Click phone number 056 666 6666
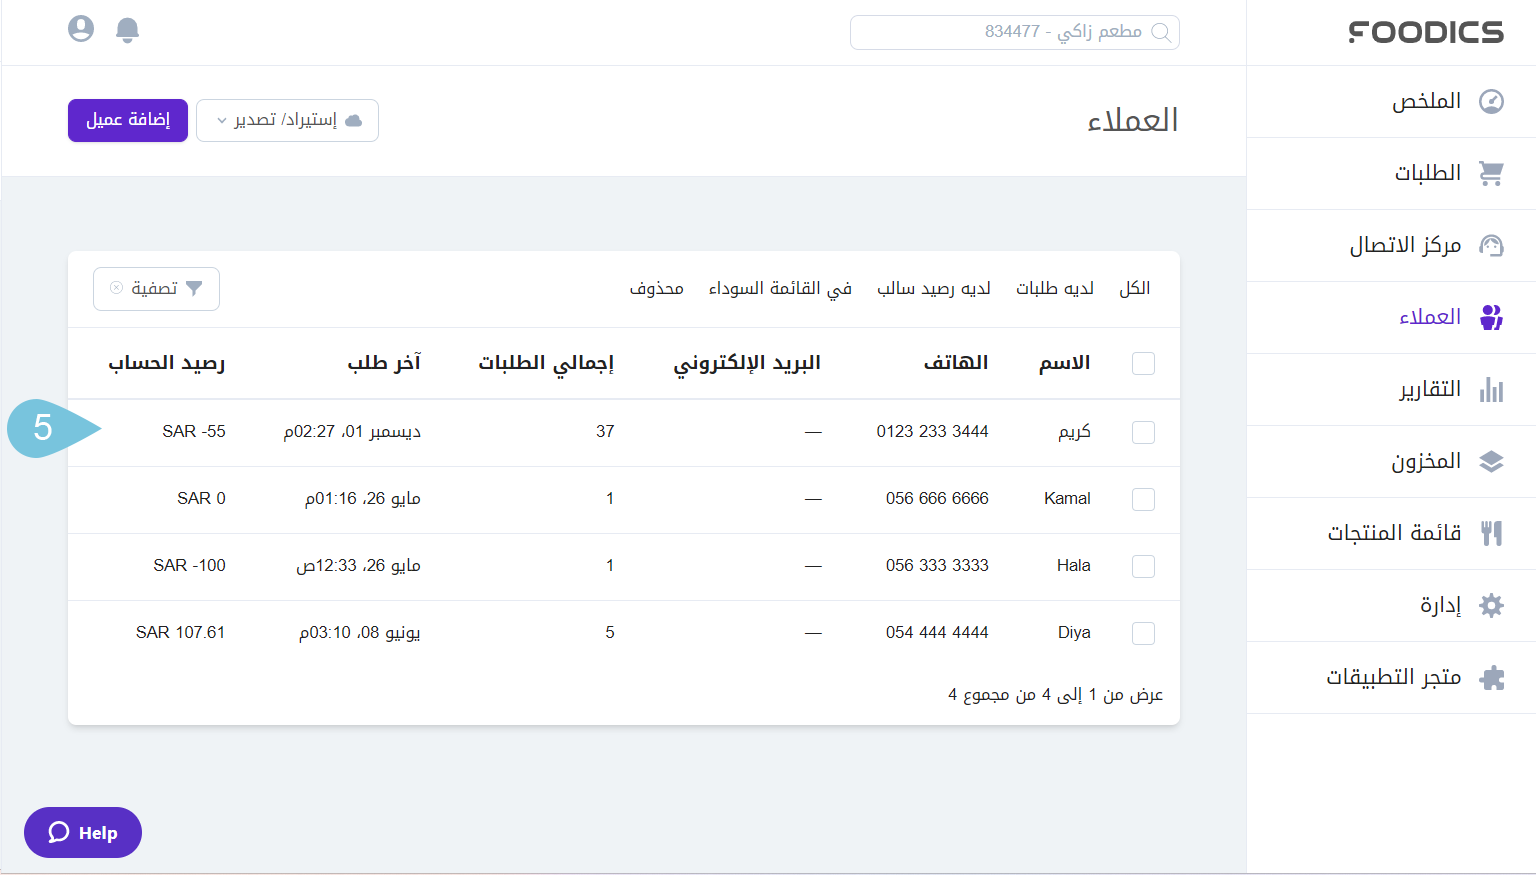1536x875 pixels. 937,498
